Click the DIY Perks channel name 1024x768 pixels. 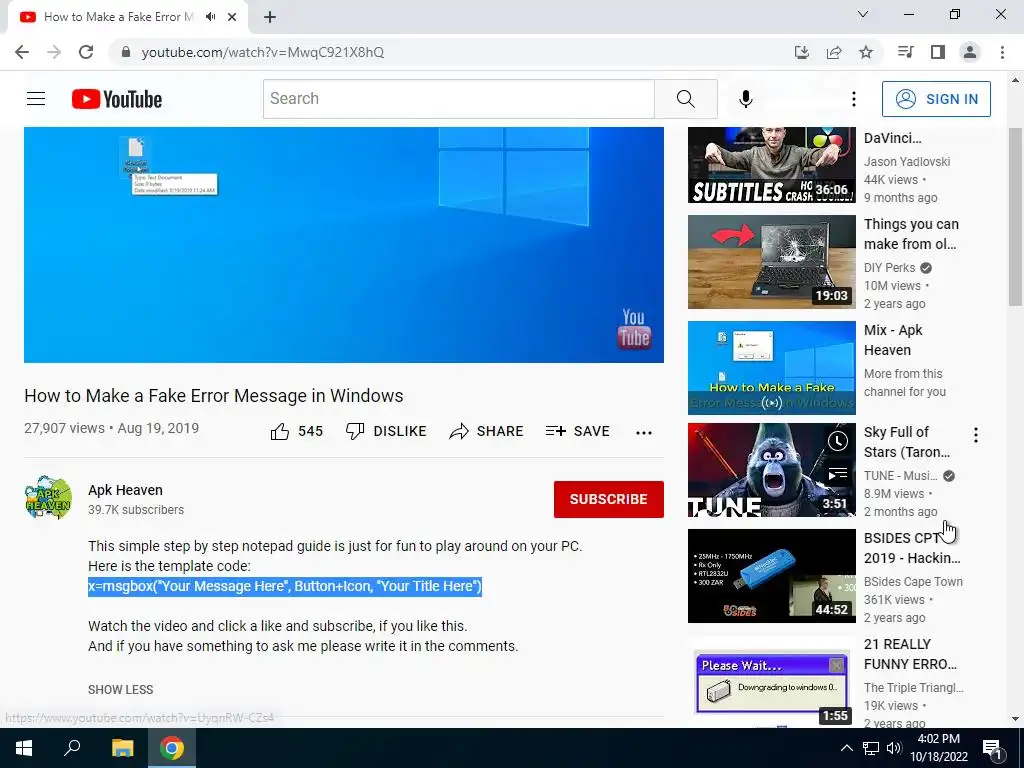click(x=889, y=268)
